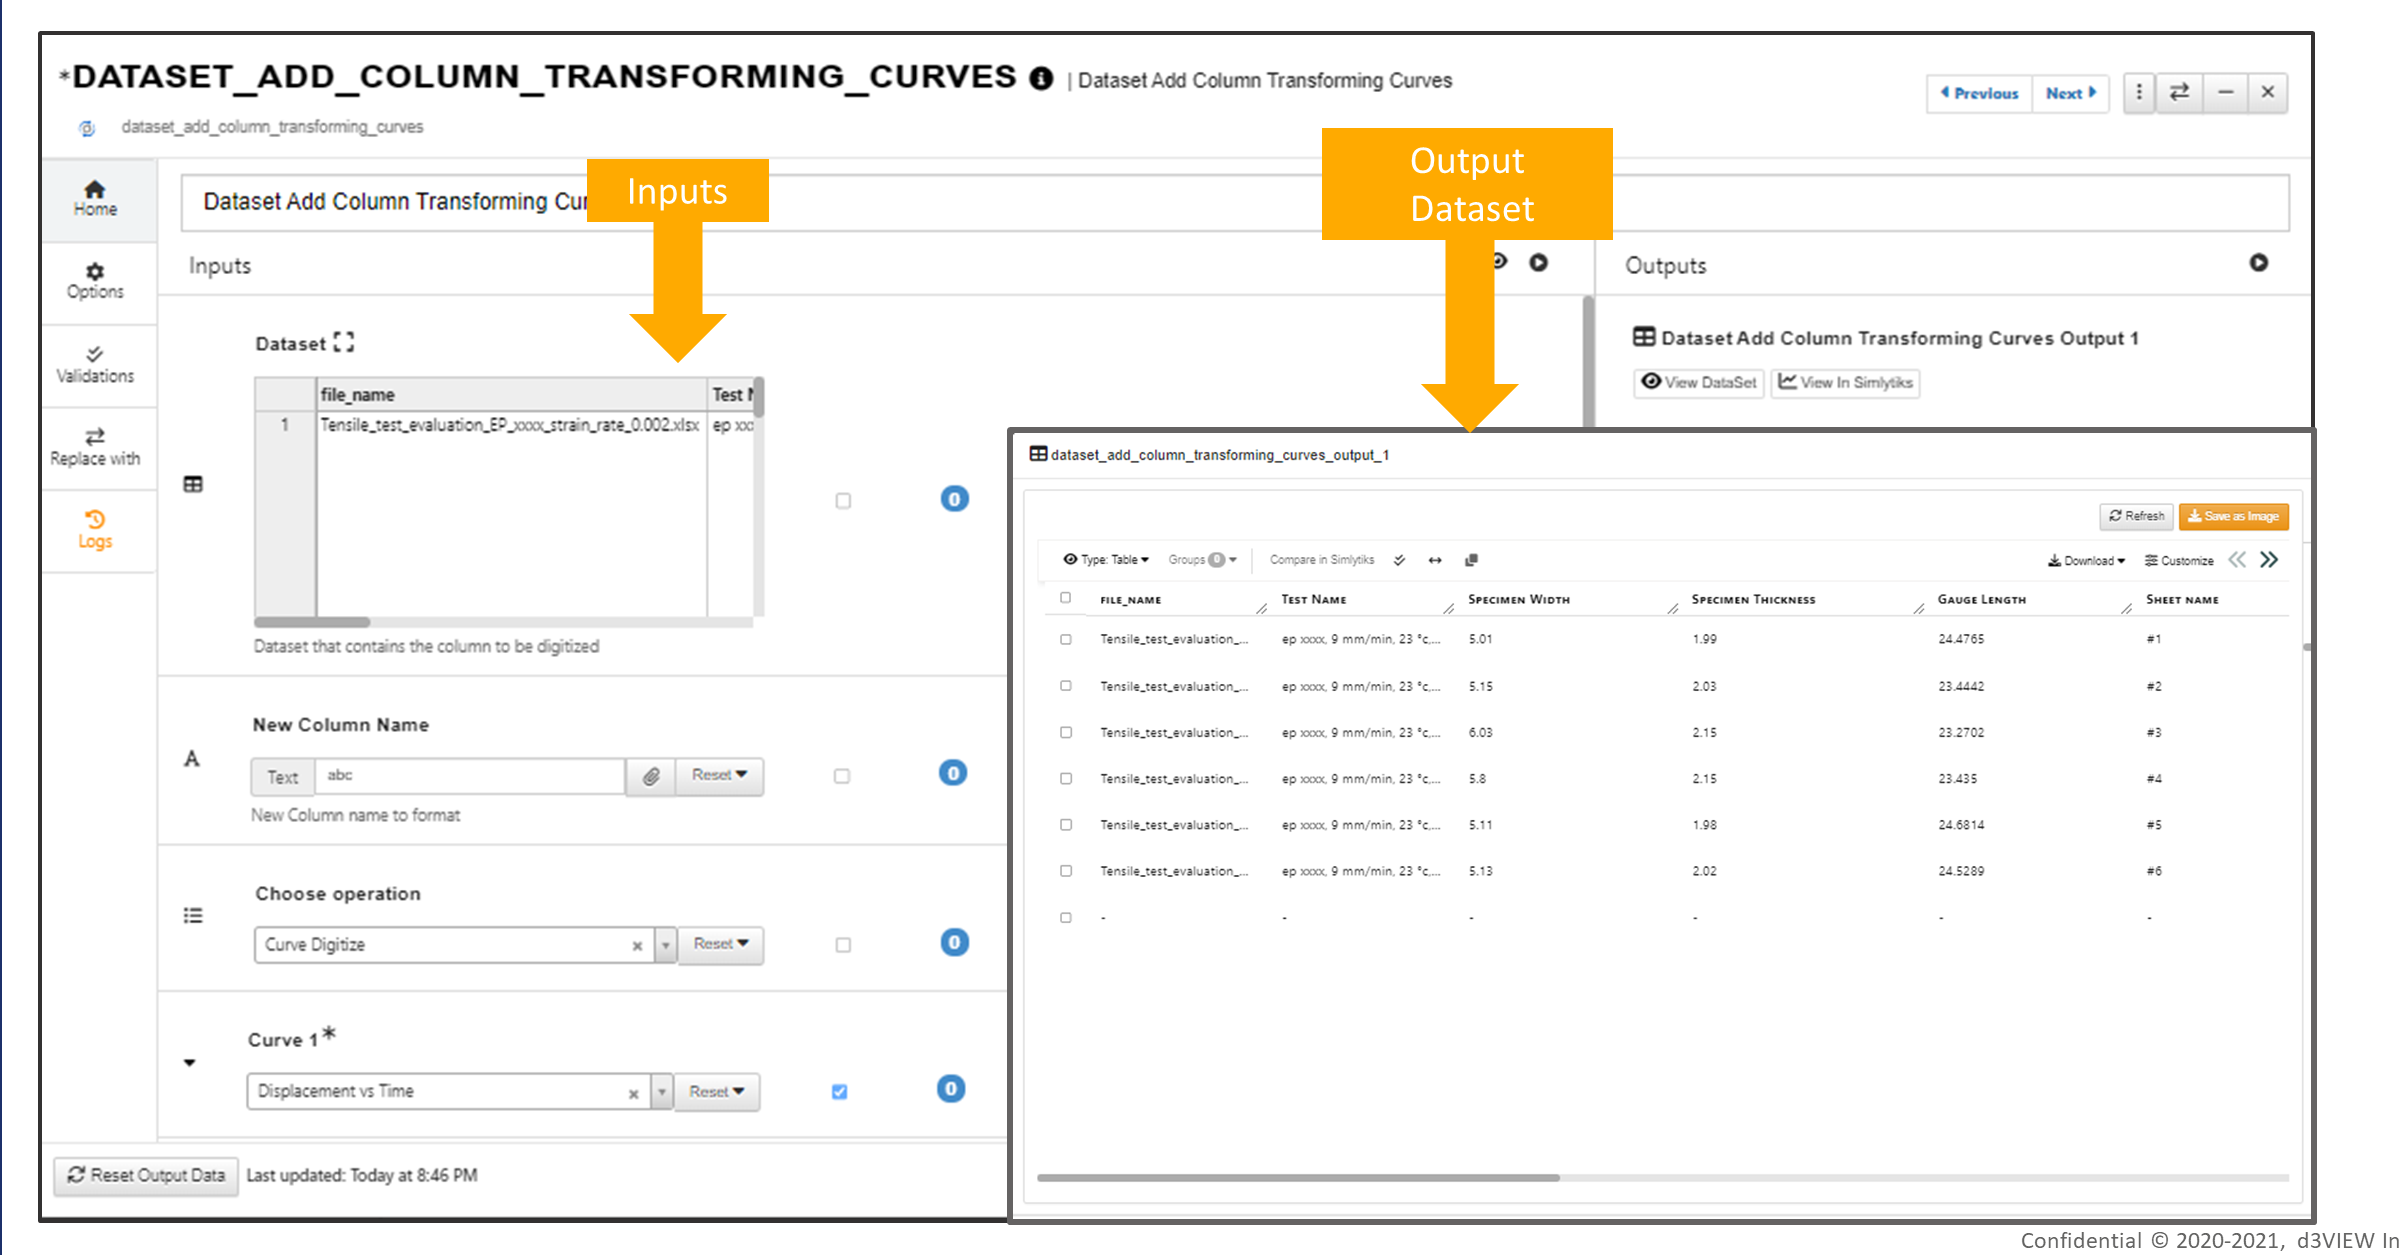
Task: Enable the New Column Name checkbox
Action: coord(842,776)
